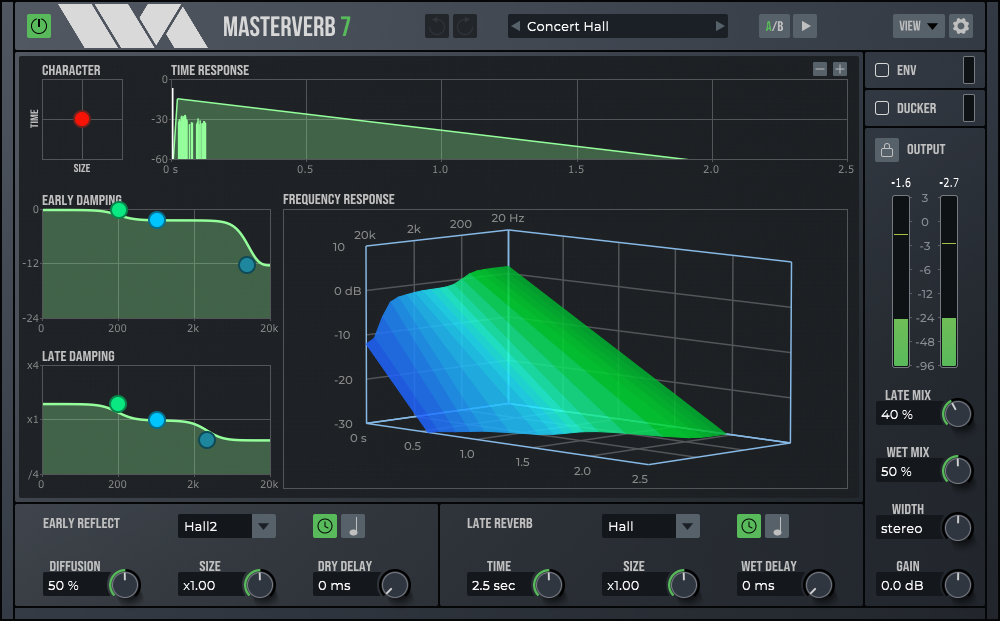Image resolution: width=1000 pixels, height=621 pixels.
Task: Adjust the LATE MIX knob
Action: click(x=958, y=413)
